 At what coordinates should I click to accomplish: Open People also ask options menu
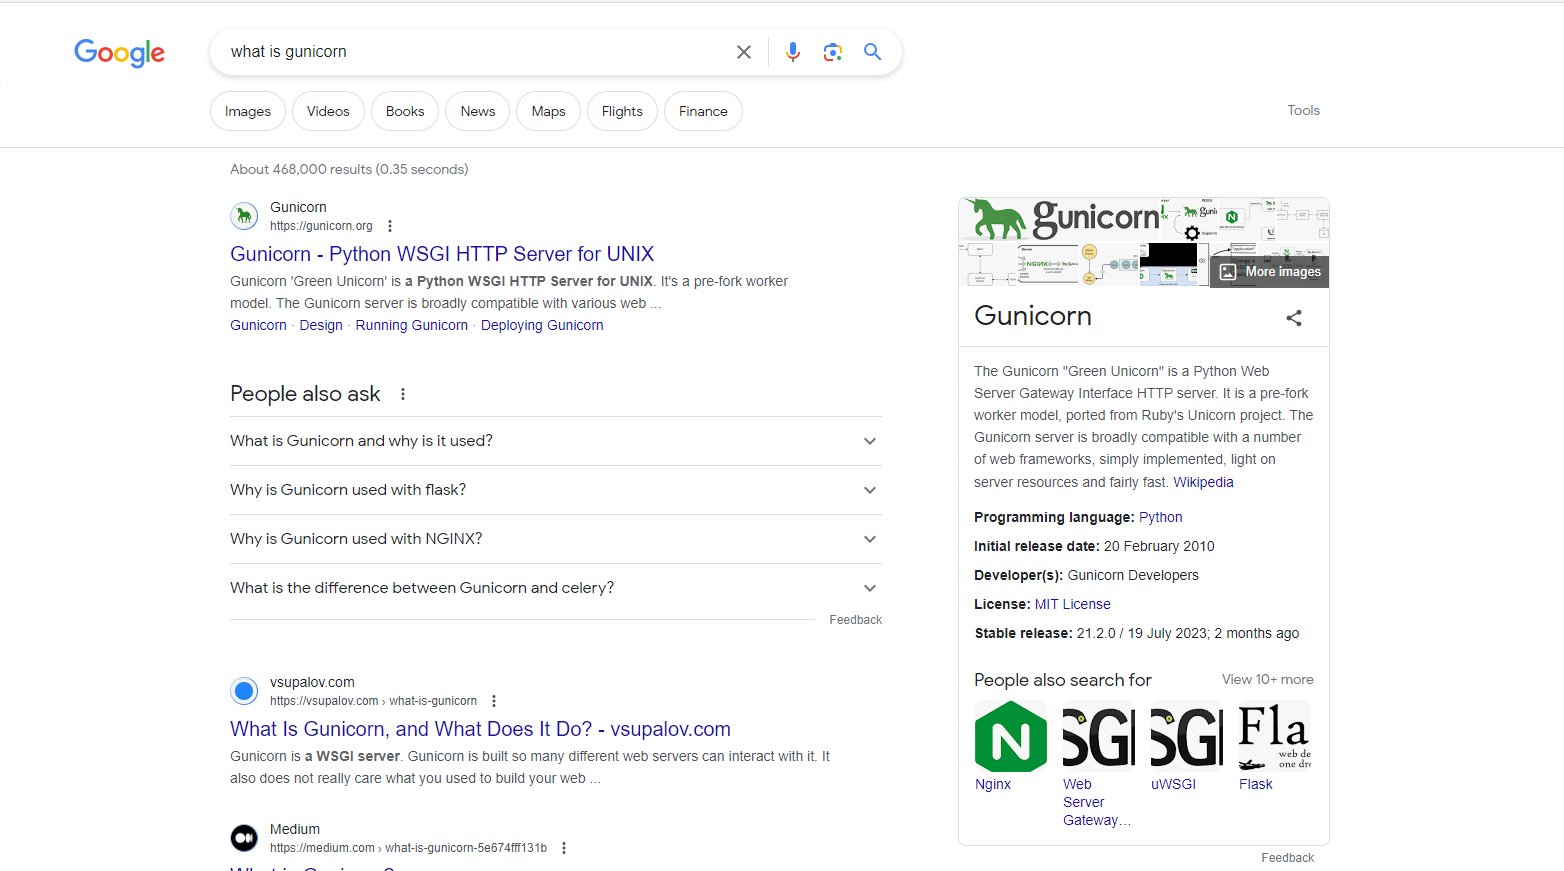[x=403, y=394]
